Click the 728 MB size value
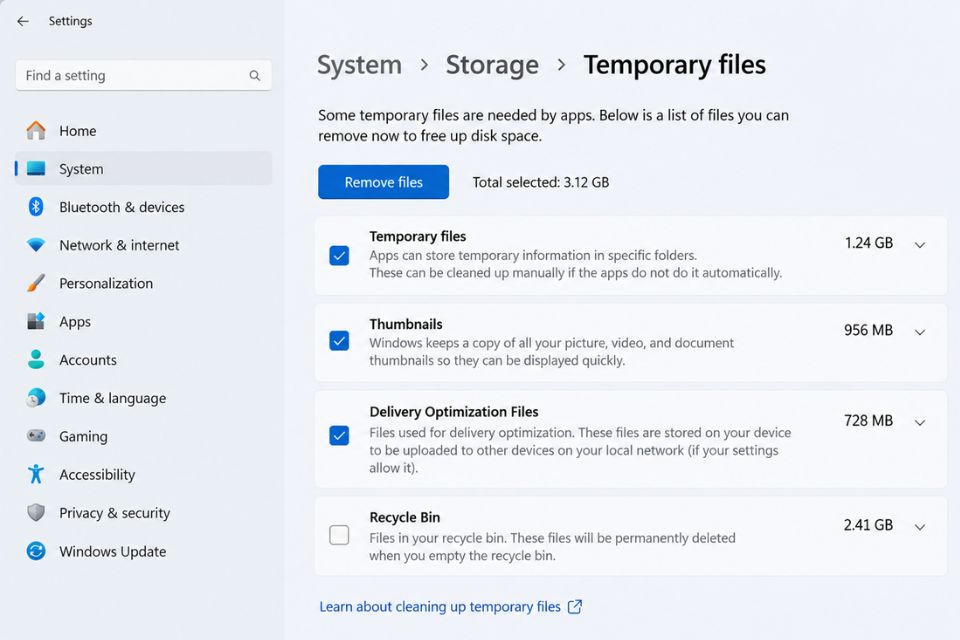Viewport: 960px width, 640px height. [x=868, y=420]
